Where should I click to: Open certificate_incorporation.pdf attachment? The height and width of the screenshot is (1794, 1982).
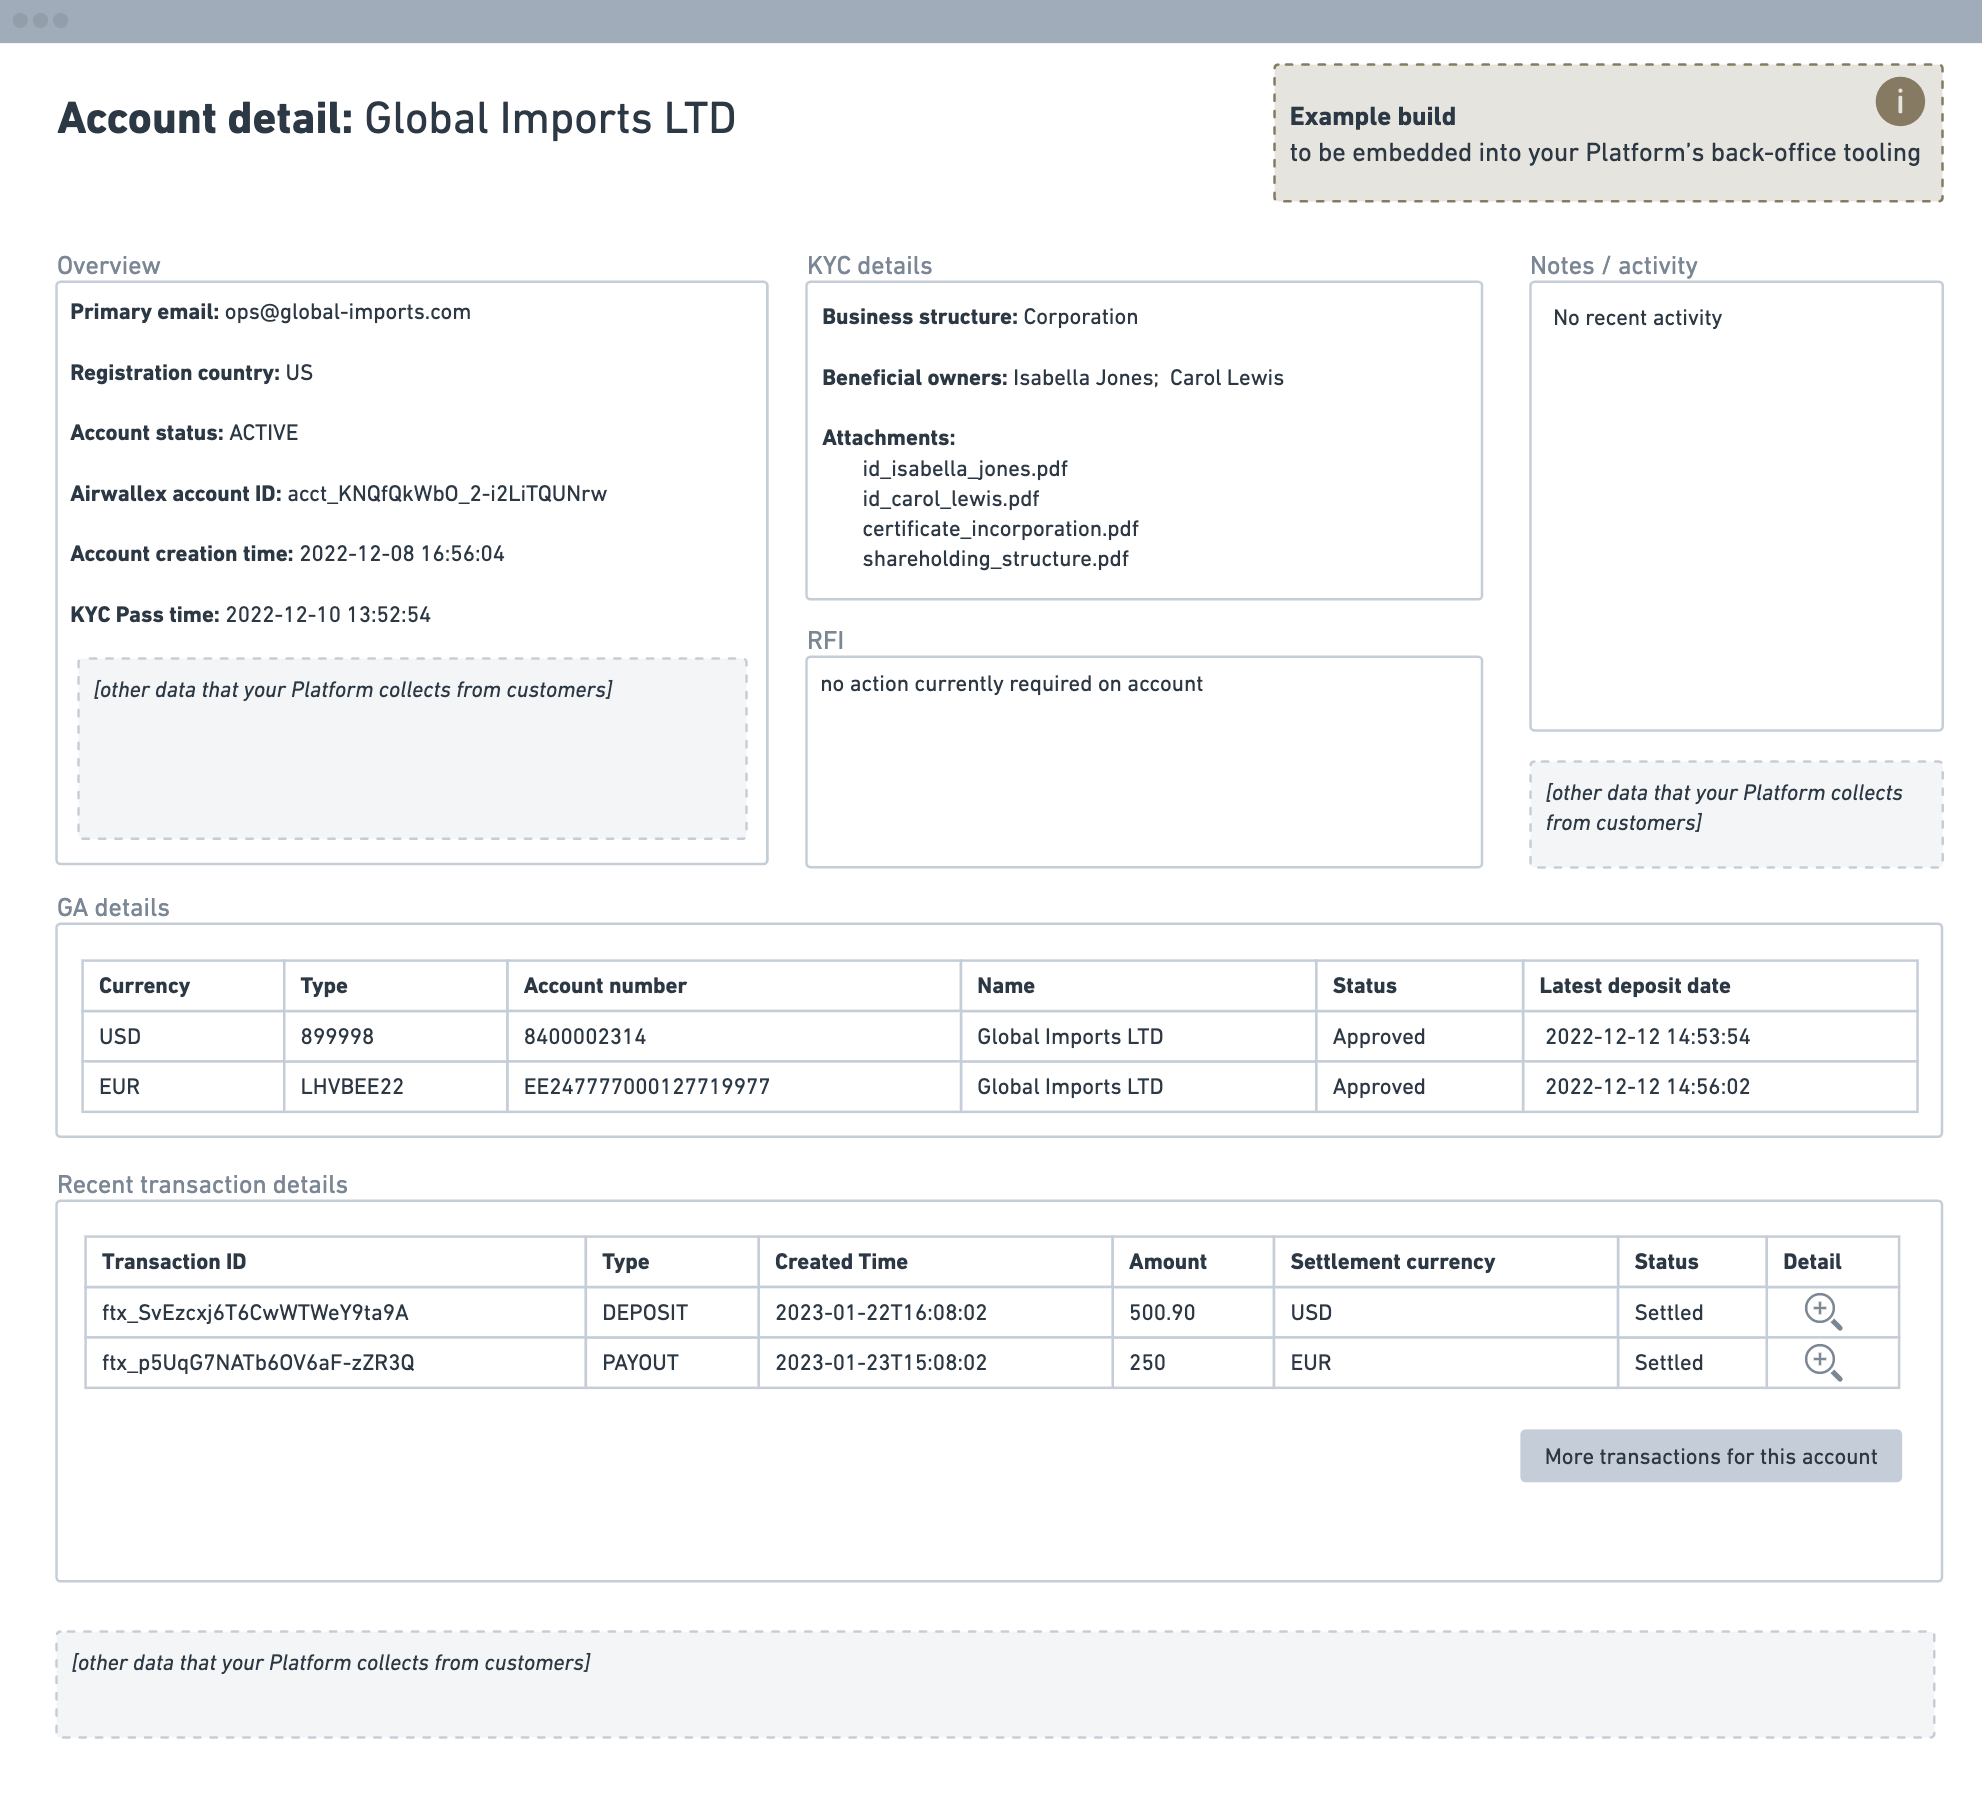[1000, 529]
